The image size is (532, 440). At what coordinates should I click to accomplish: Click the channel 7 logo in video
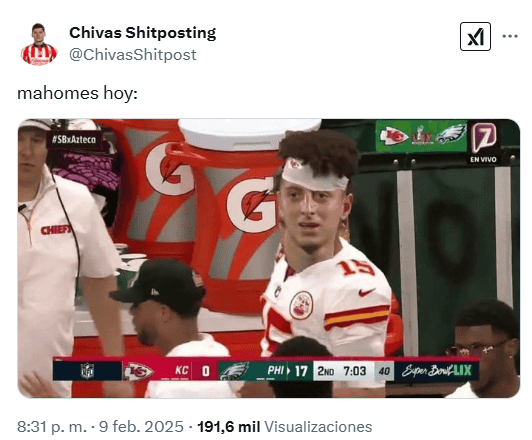[484, 138]
